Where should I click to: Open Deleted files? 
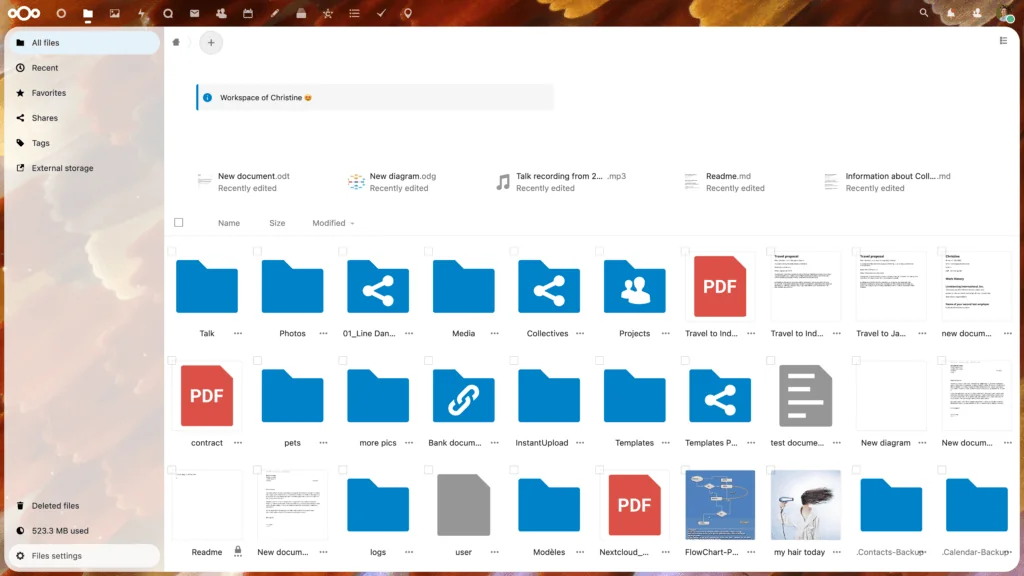(84, 505)
